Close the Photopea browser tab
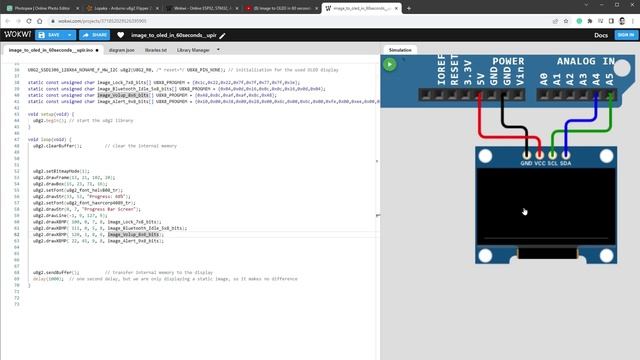 point(78,8)
